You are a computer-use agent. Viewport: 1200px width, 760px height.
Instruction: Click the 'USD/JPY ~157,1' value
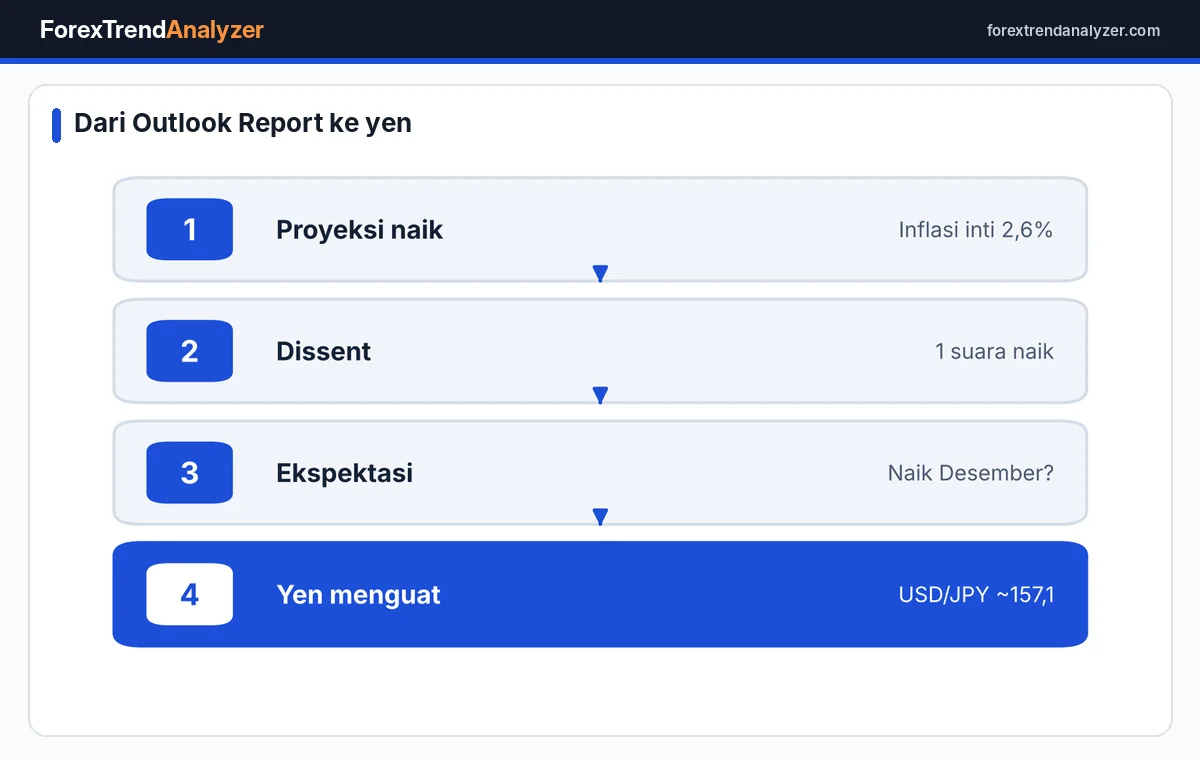[x=976, y=595]
